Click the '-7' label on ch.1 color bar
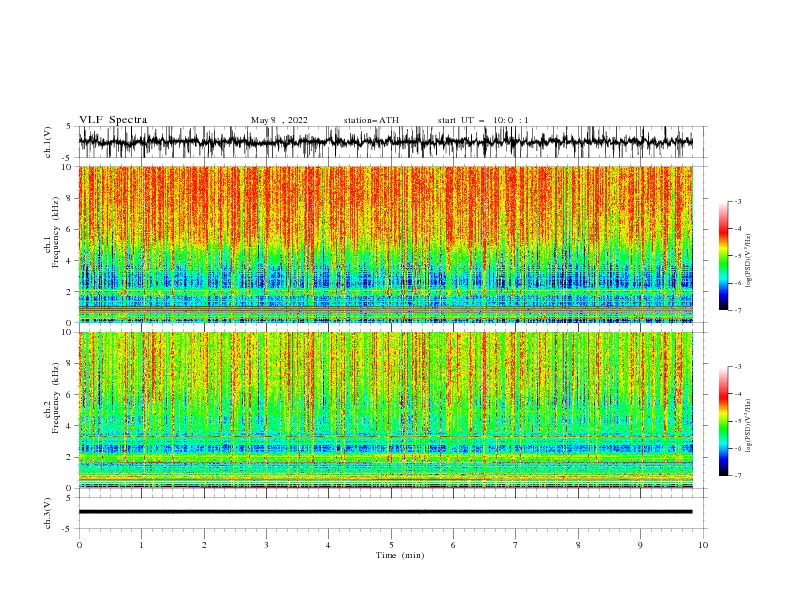 click(x=737, y=310)
